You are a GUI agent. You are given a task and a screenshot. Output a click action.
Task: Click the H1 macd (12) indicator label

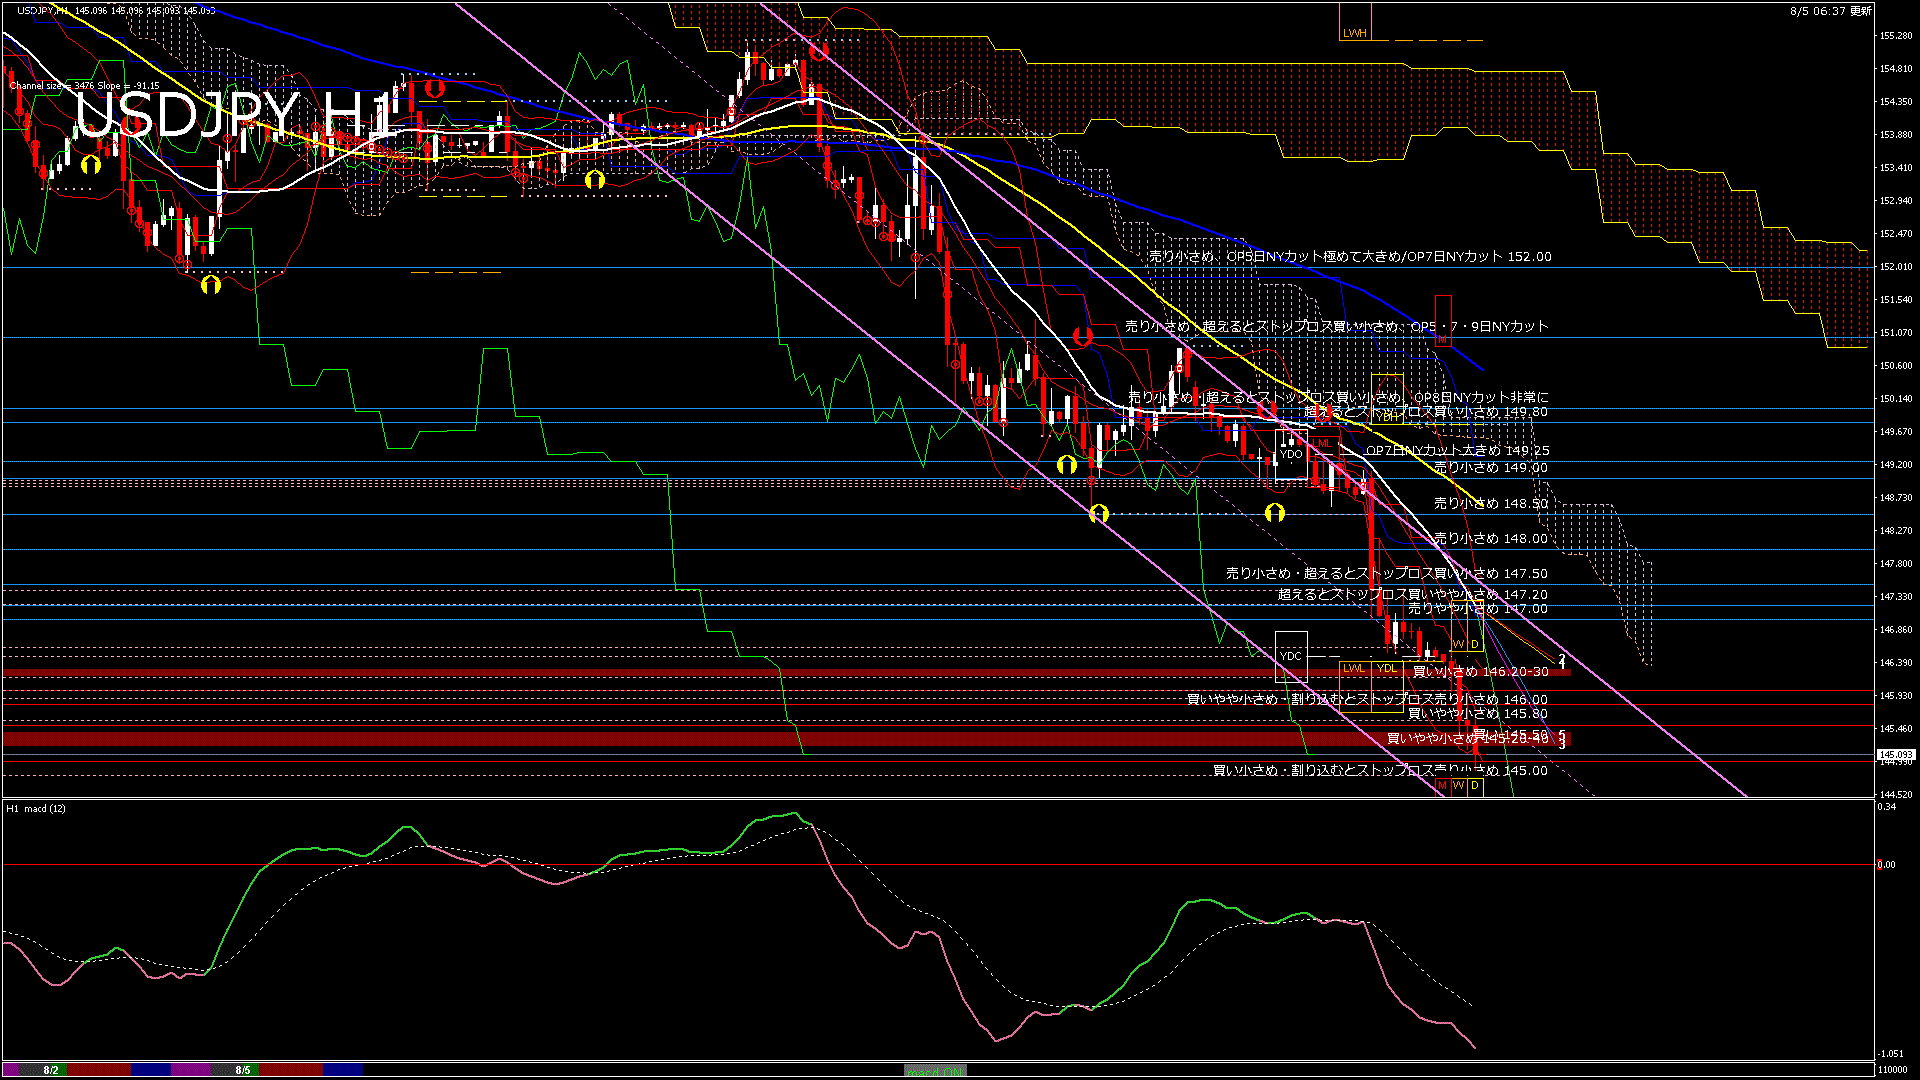[36, 808]
